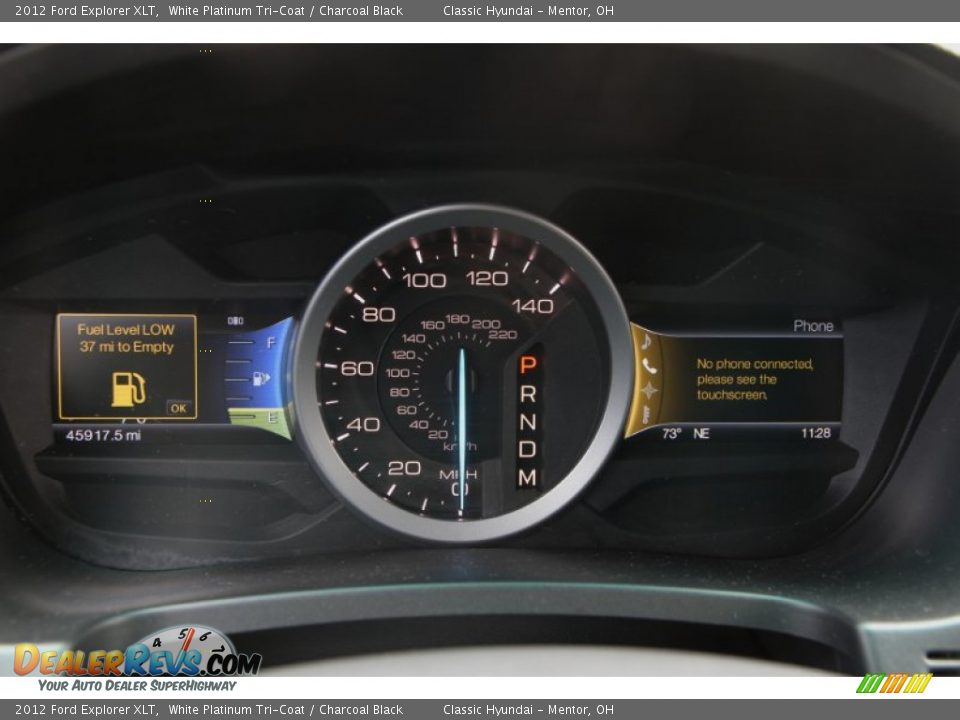Click the small icon above fuel gauge
Screen dimensions: 960x720
coord(236,321)
